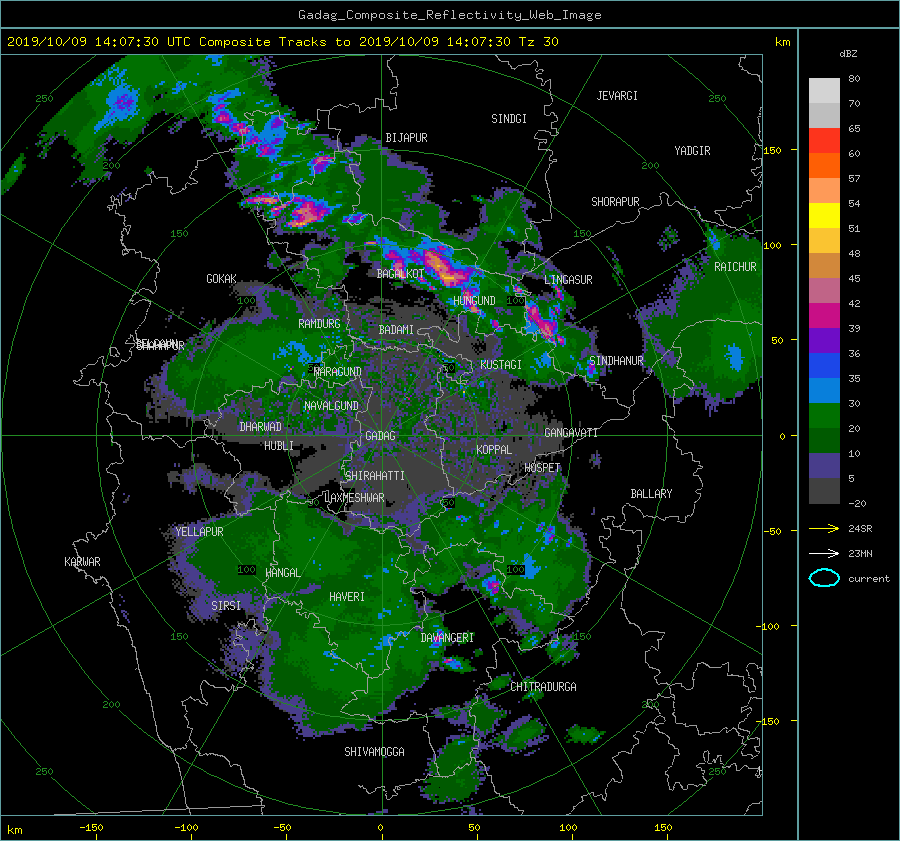Click the BADAMI city label
The height and width of the screenshot is (841, 900).
[x=397, y=330]
